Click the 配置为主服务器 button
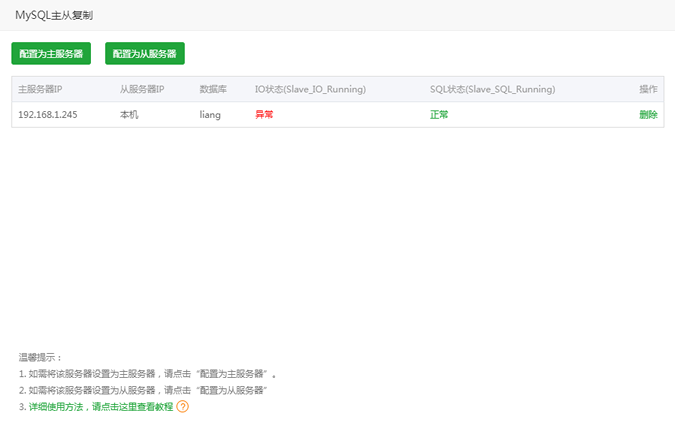The image size is (675, 443). 51,53
